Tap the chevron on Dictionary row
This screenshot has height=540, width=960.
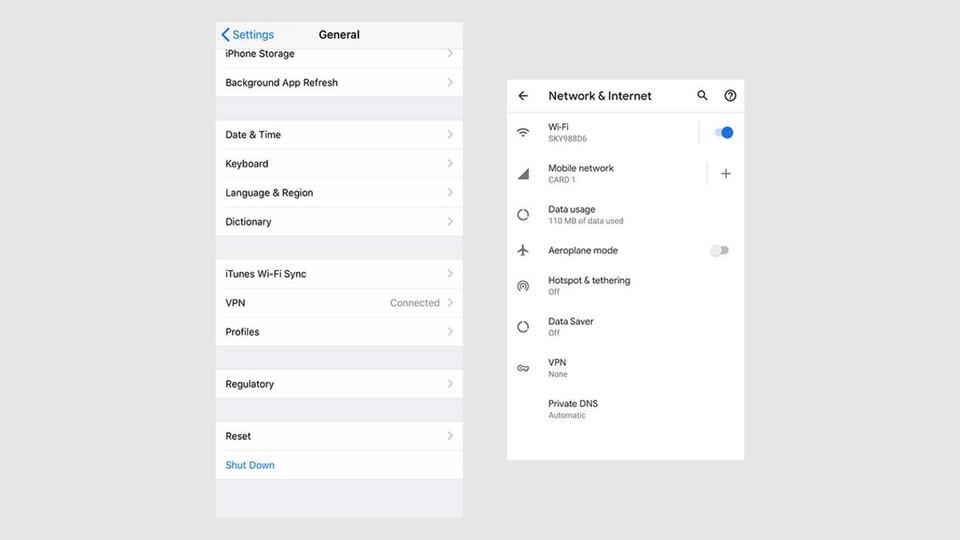pos(450,222)
